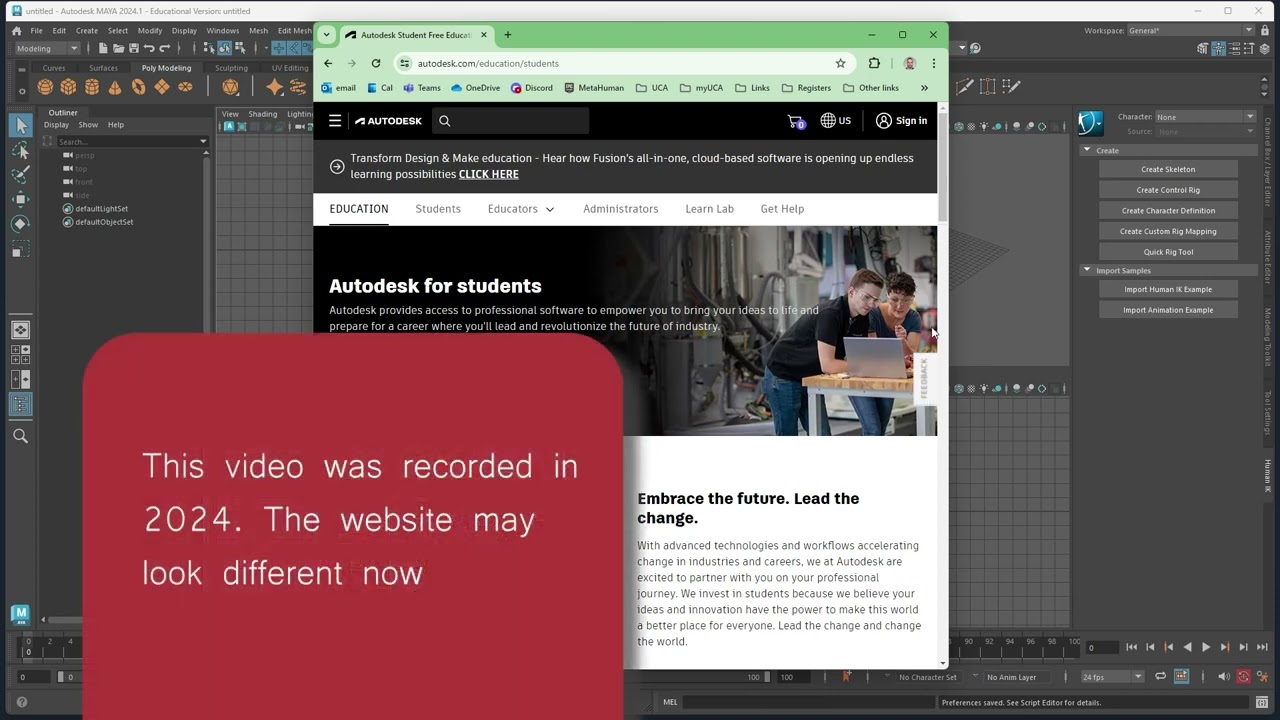Toggle audio mute speaker in Maya
The width and height of the screenshot is (1280, 720).
point(1224,677)
